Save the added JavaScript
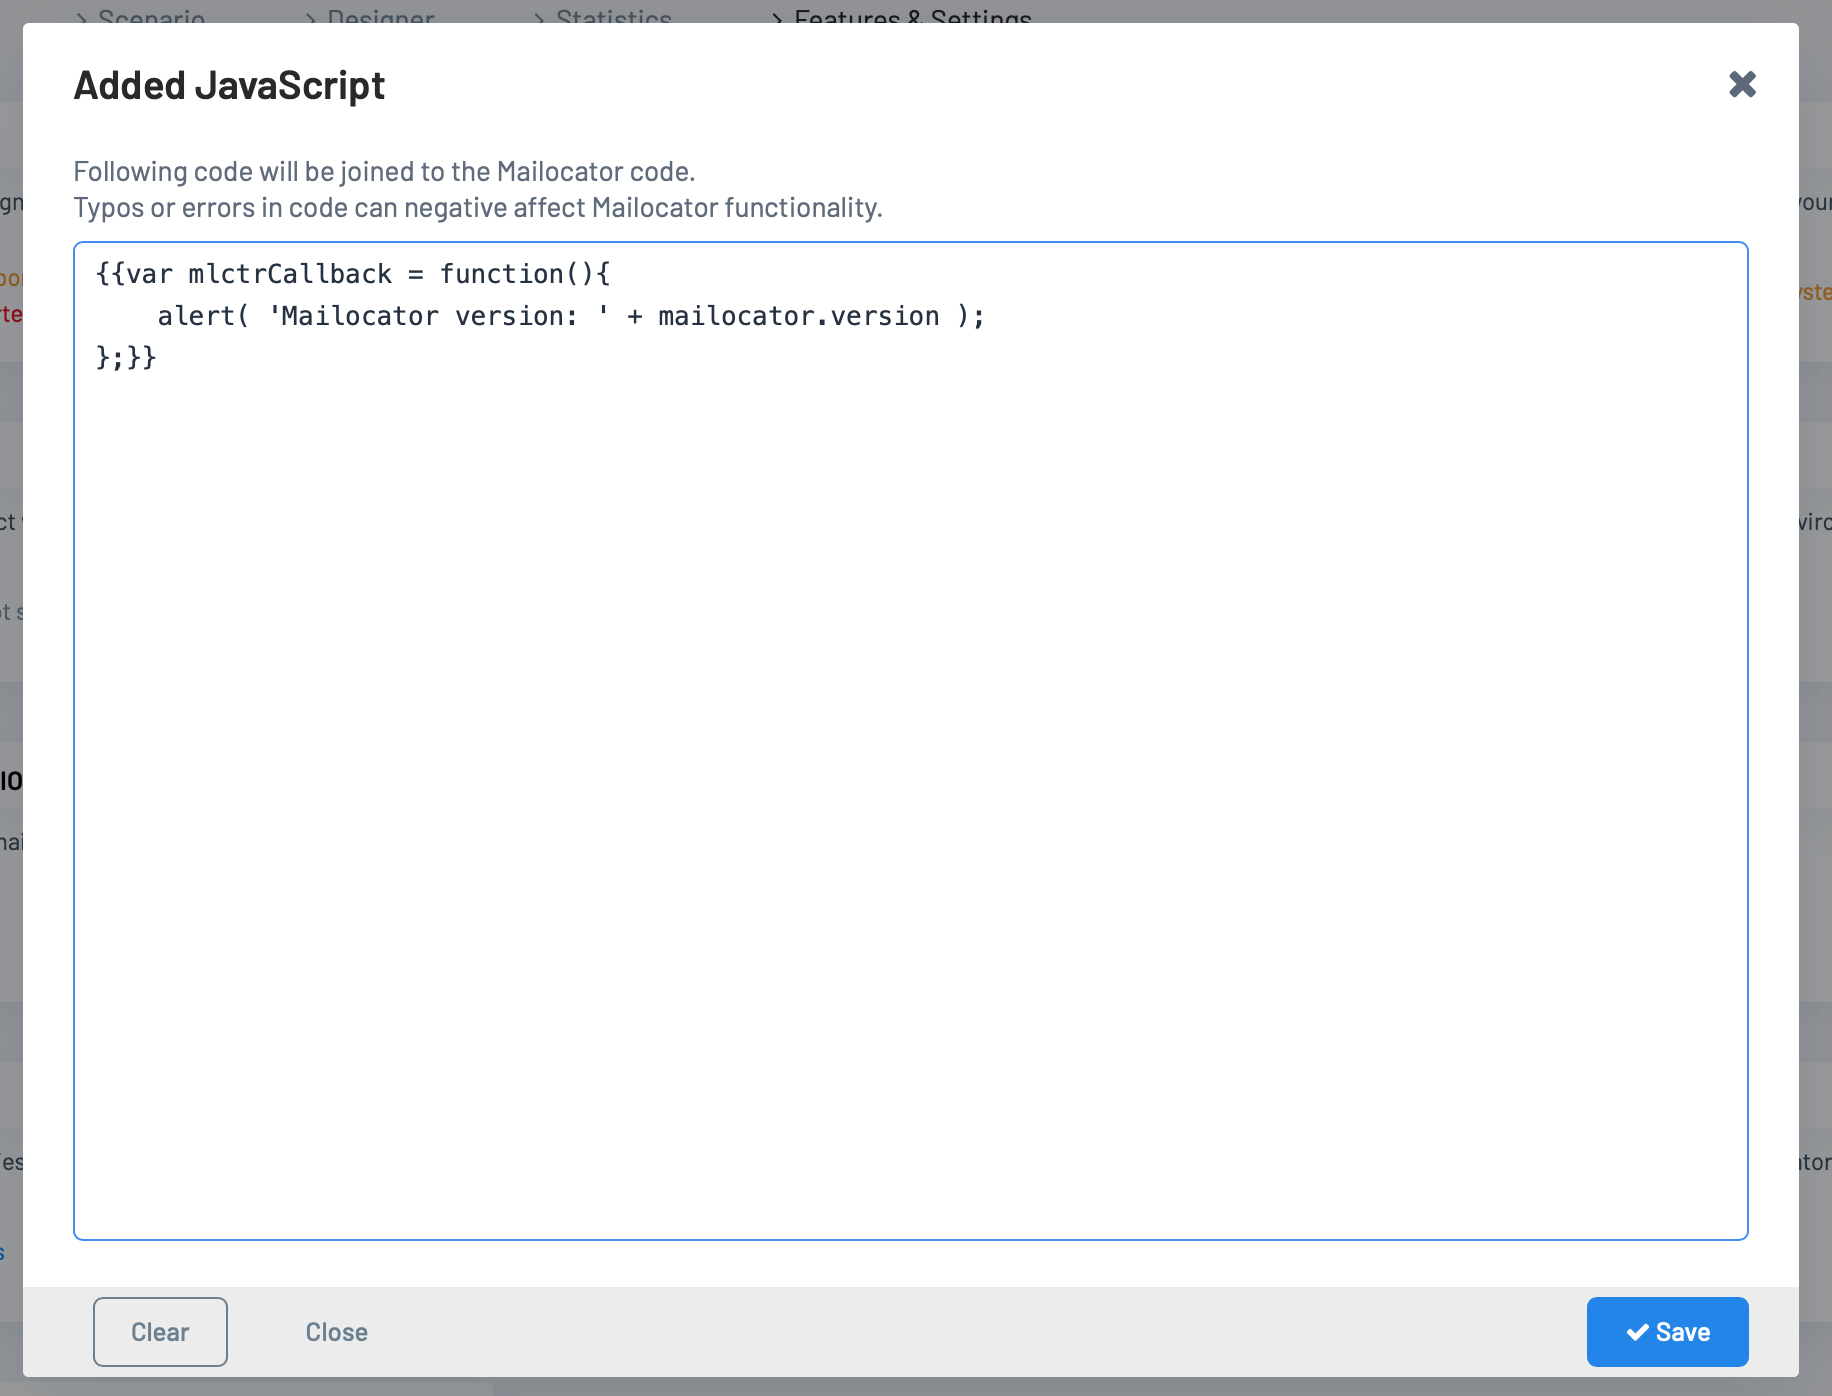 click(x=1667, y=1331)
